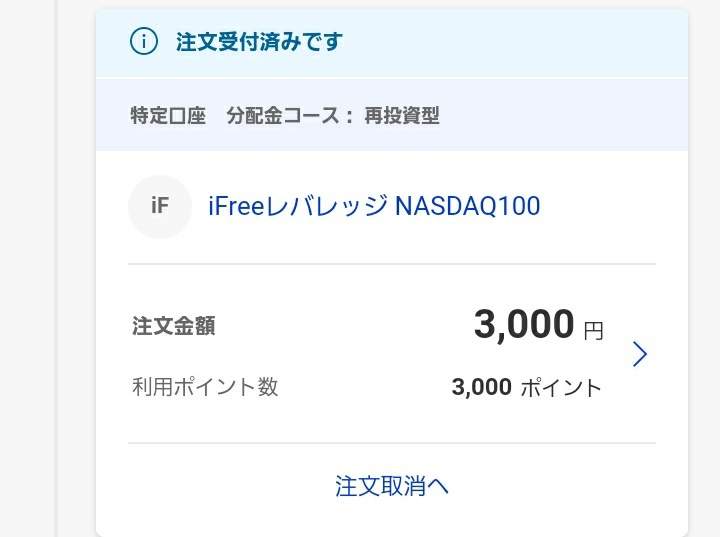Go to 注文取消へ to cancel order

pos(392,486)
